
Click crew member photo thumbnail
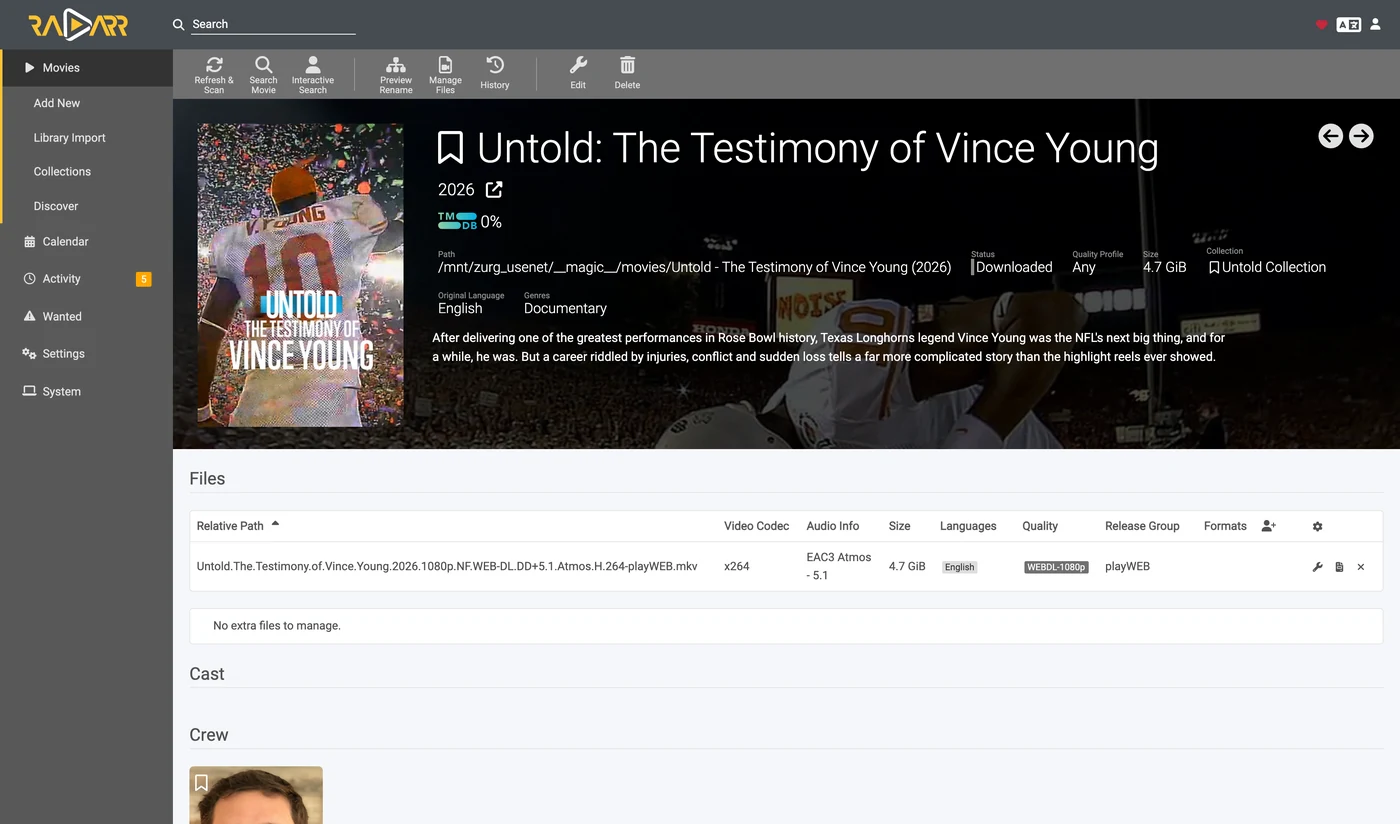[256, 795]
